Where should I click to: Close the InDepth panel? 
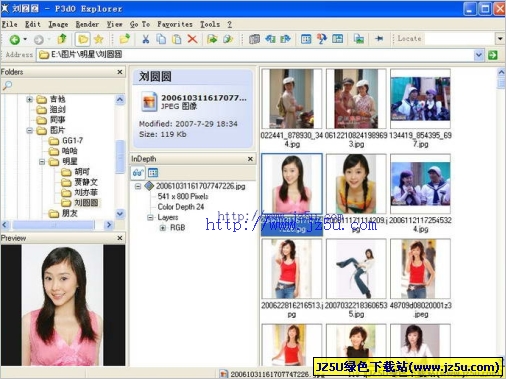(x=250, y=159)
